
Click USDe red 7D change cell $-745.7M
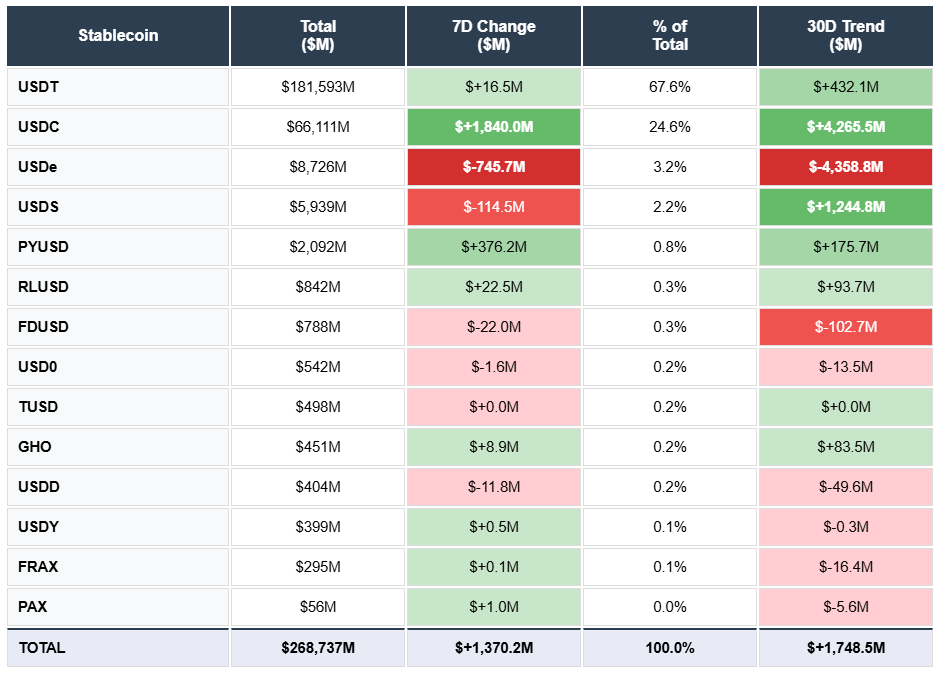(494, 167)
